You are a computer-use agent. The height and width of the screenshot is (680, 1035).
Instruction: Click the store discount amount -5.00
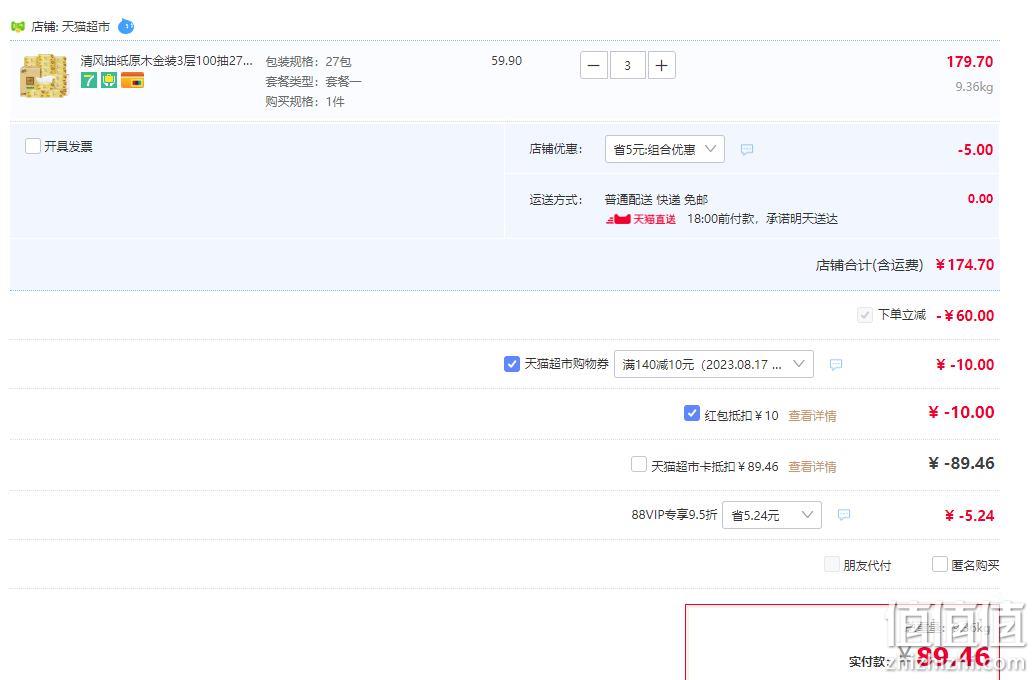(975, 150)
